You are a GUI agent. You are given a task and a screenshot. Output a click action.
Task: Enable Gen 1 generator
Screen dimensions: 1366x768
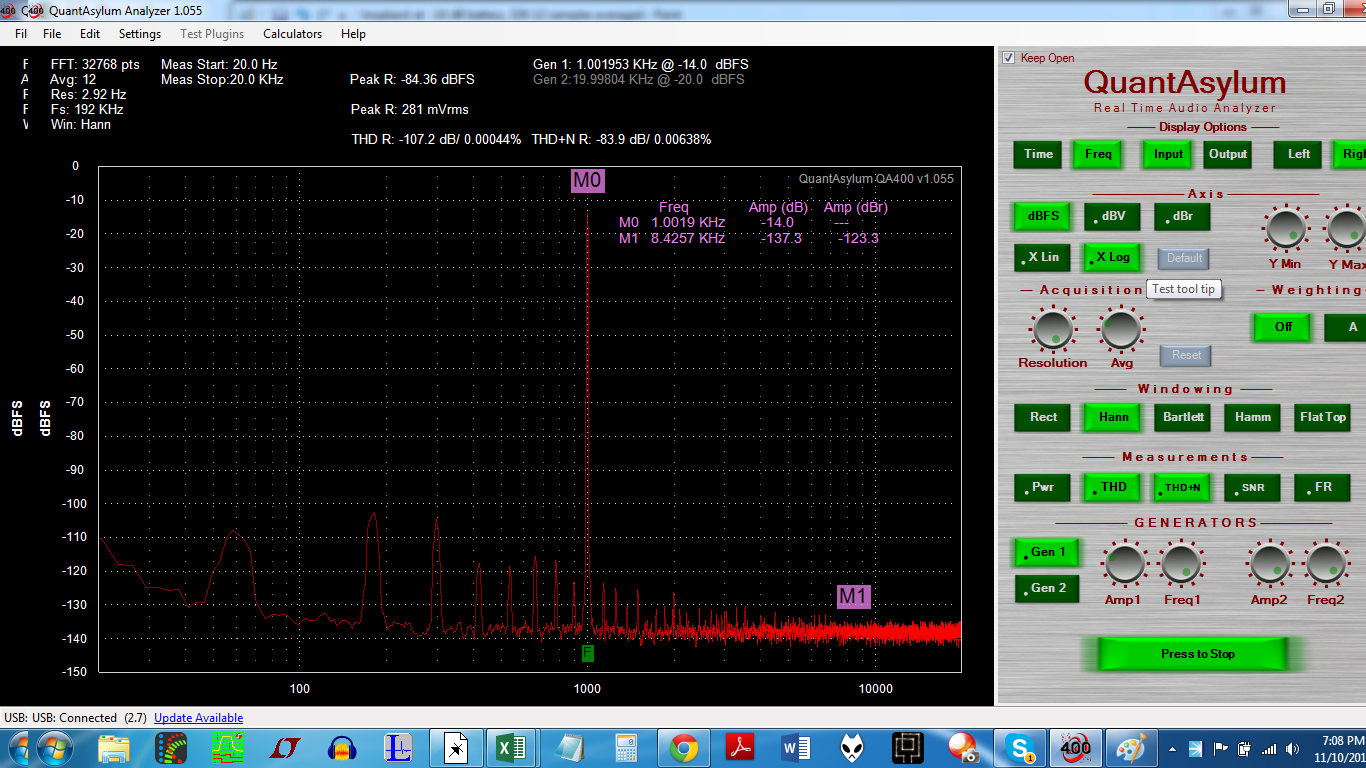(1047, 552)
